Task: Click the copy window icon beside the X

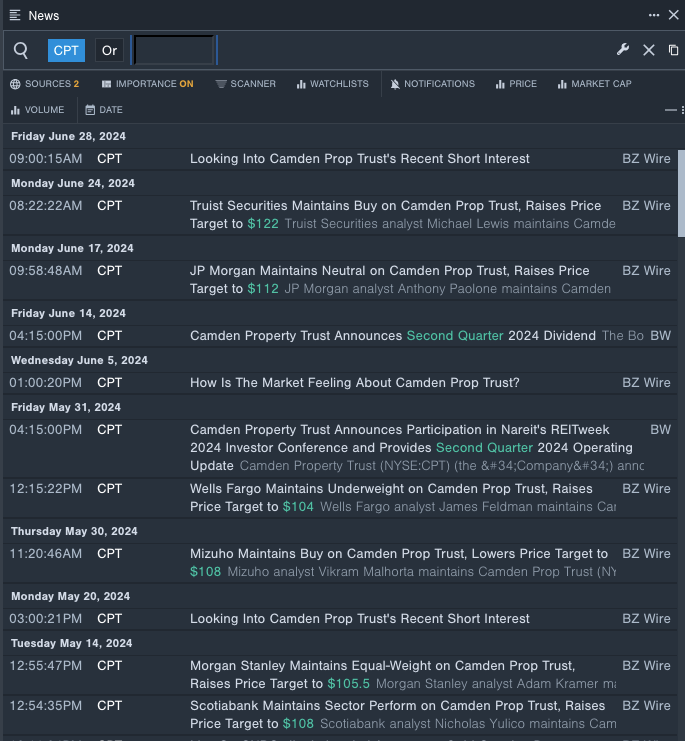Action: (x=673, y=50)
